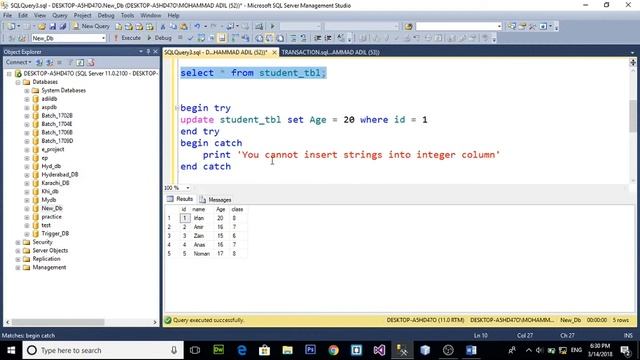
Task: Click the 'Noman' name cell in results
Action: (202, 254)
